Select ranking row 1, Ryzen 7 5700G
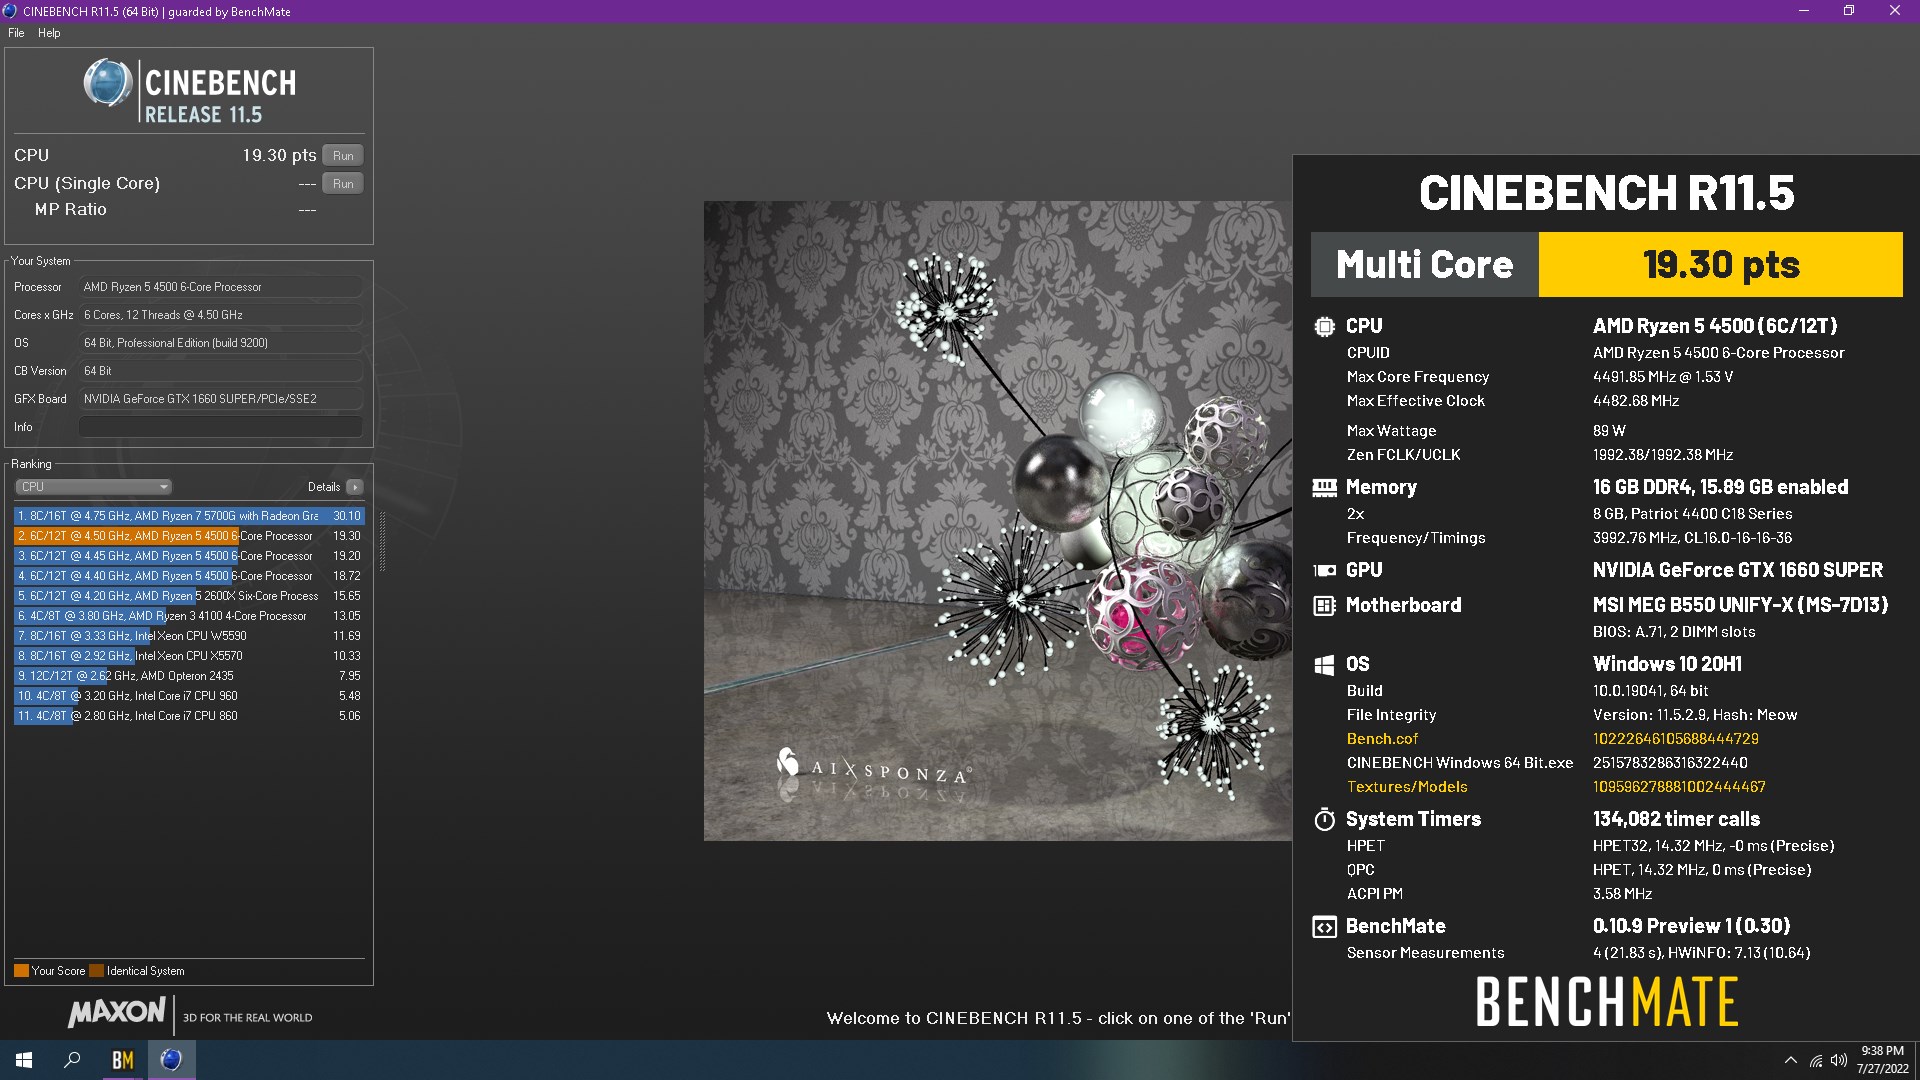 [189, 516]
